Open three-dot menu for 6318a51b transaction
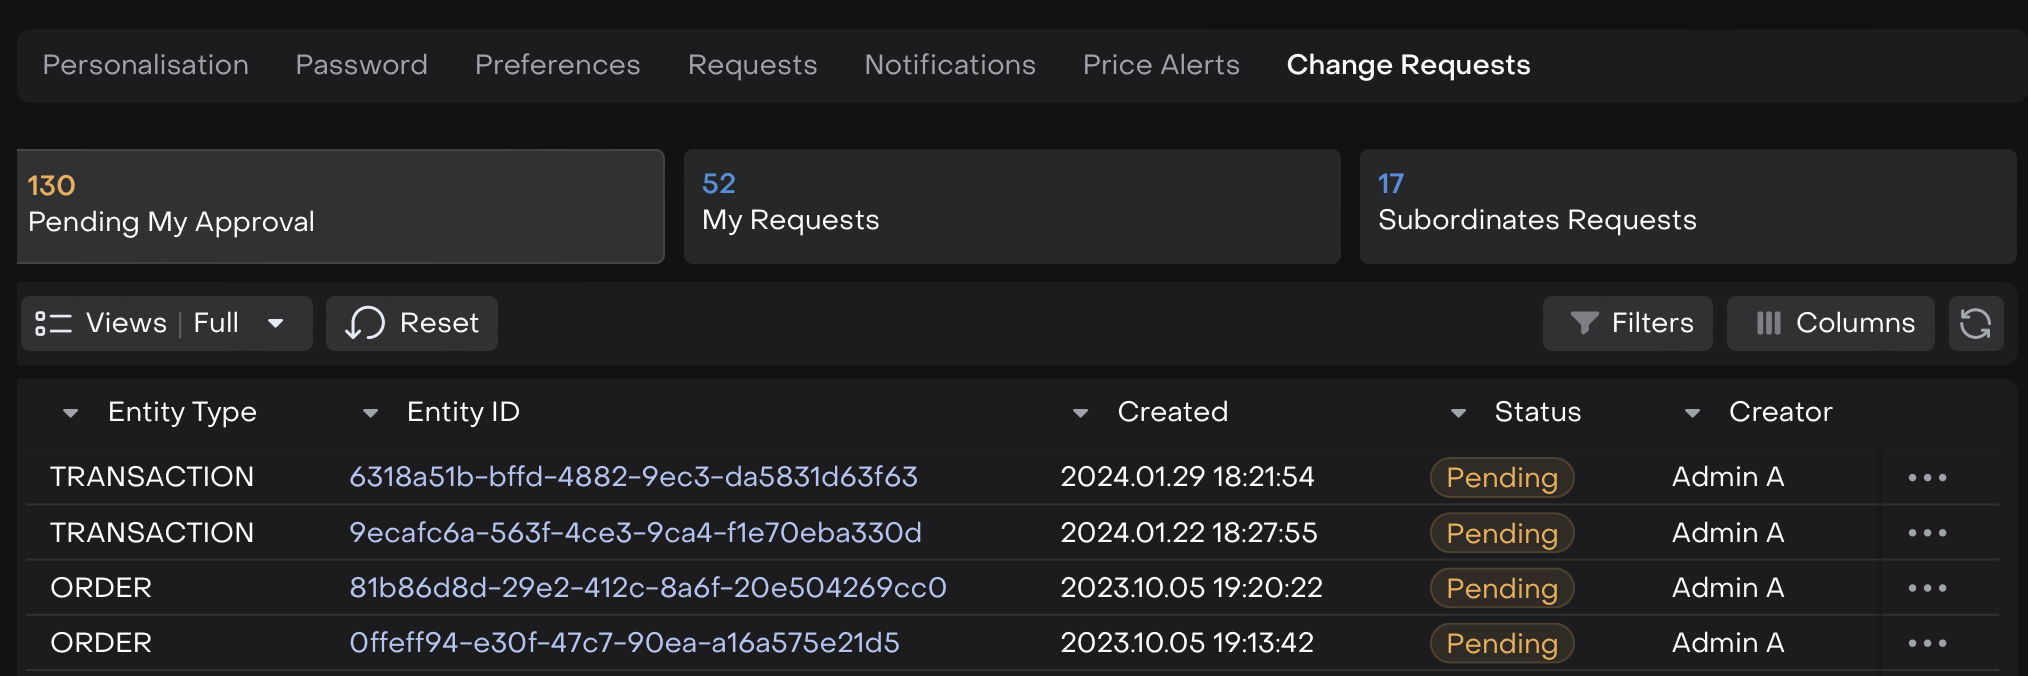This screenshot has width=2028, height=676. [x=1926, y=478]
